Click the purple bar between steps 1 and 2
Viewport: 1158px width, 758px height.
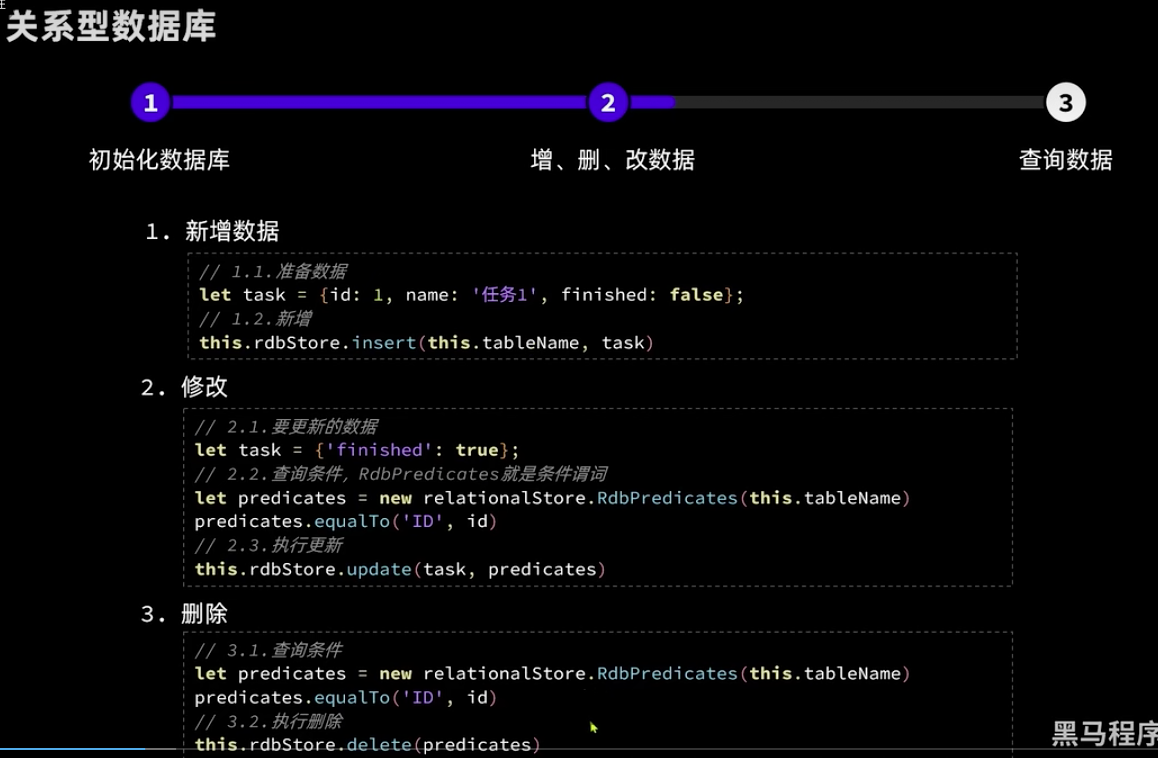coord(378,102)
